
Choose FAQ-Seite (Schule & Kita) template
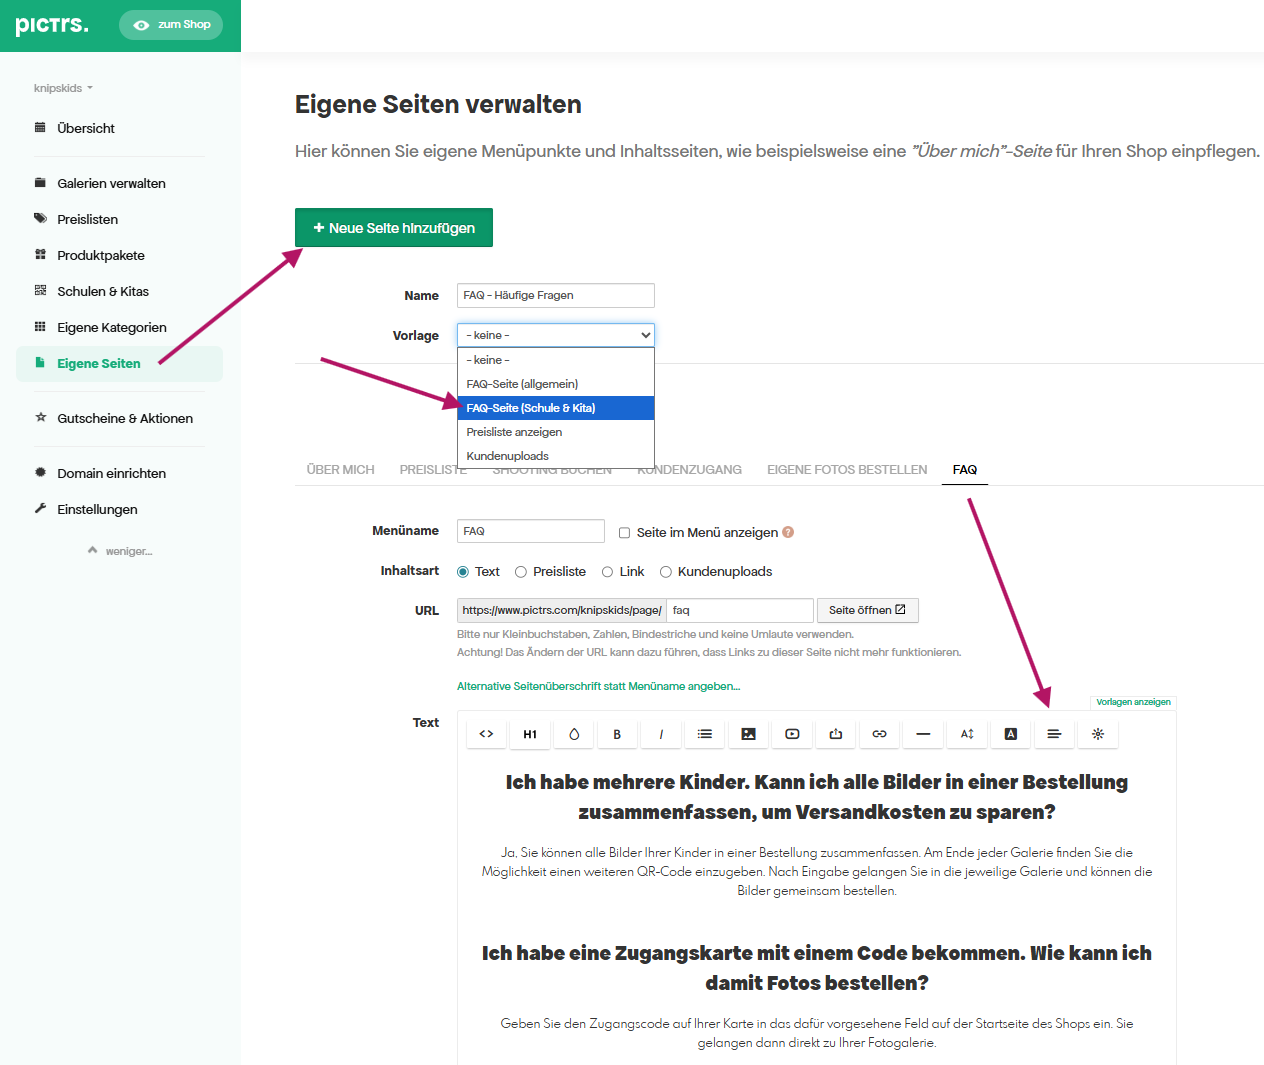pos(556,408)
